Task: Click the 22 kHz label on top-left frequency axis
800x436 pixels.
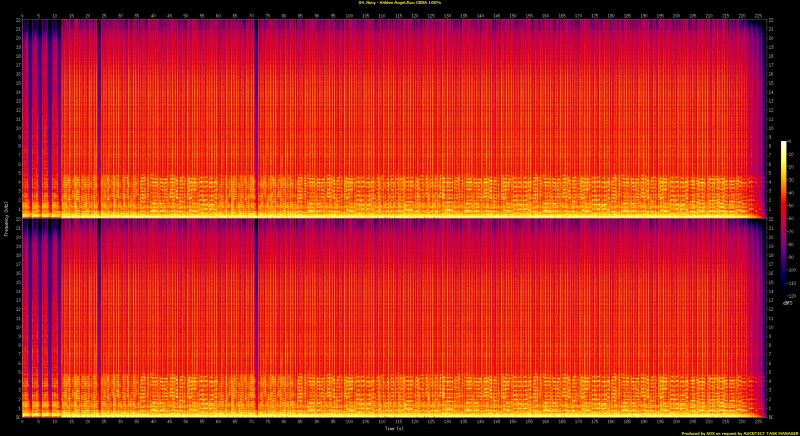Action: click(16, 23)
